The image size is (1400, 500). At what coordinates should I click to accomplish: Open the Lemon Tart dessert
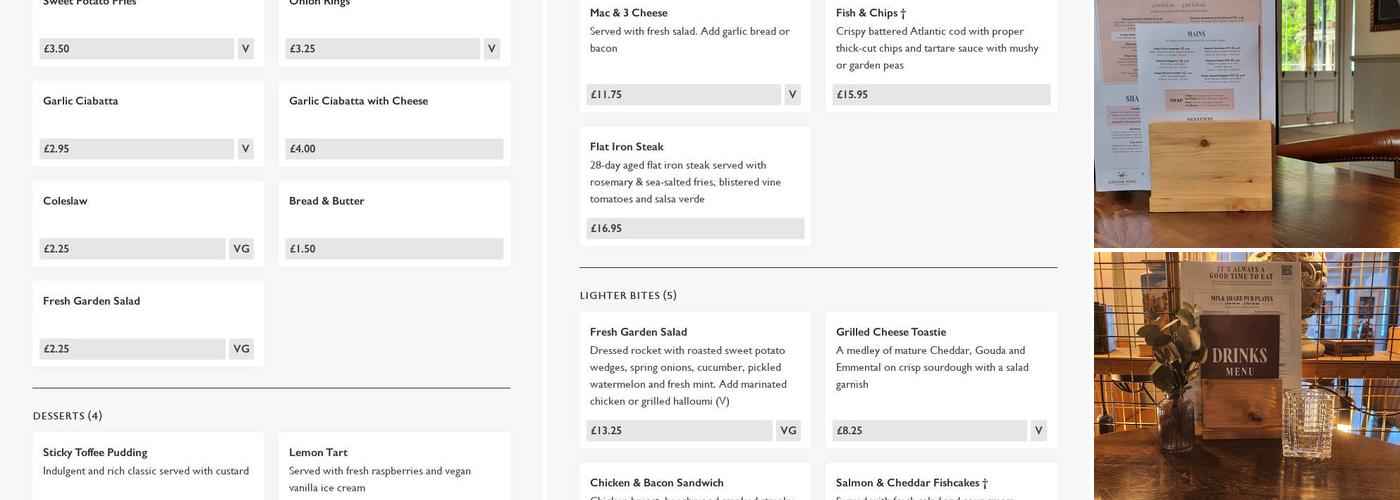(318, 452)
